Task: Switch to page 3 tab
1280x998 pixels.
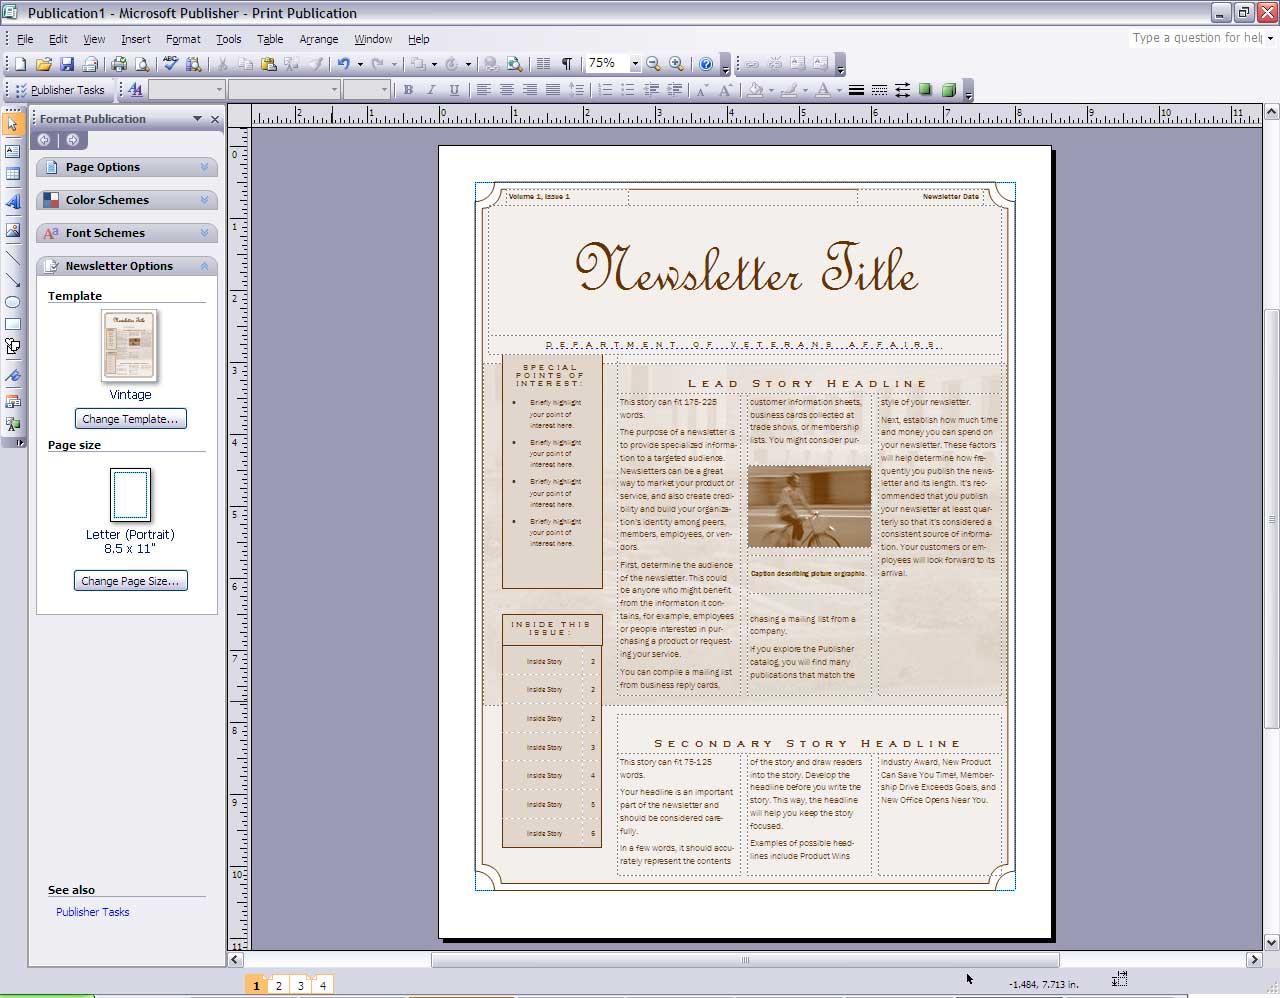Action: (300, 985)
